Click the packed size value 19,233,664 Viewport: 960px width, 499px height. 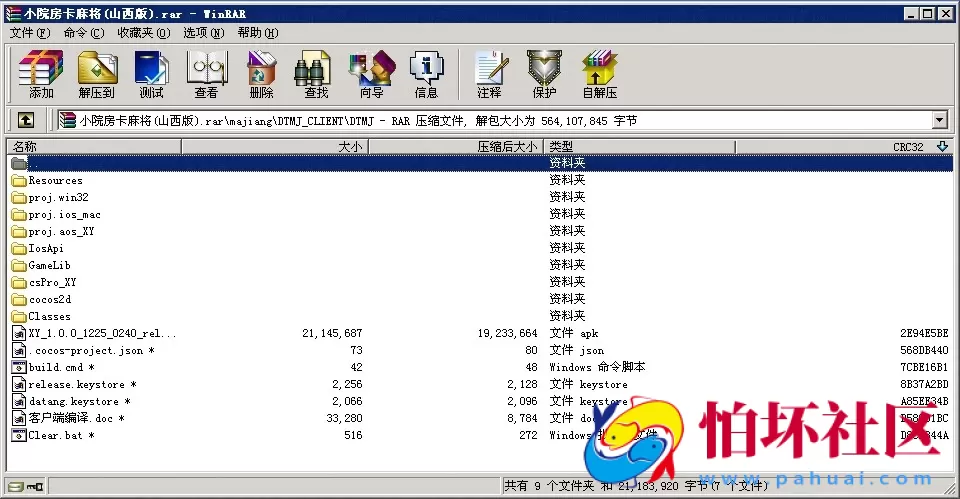pyautogui.click(x=508, y=334)
